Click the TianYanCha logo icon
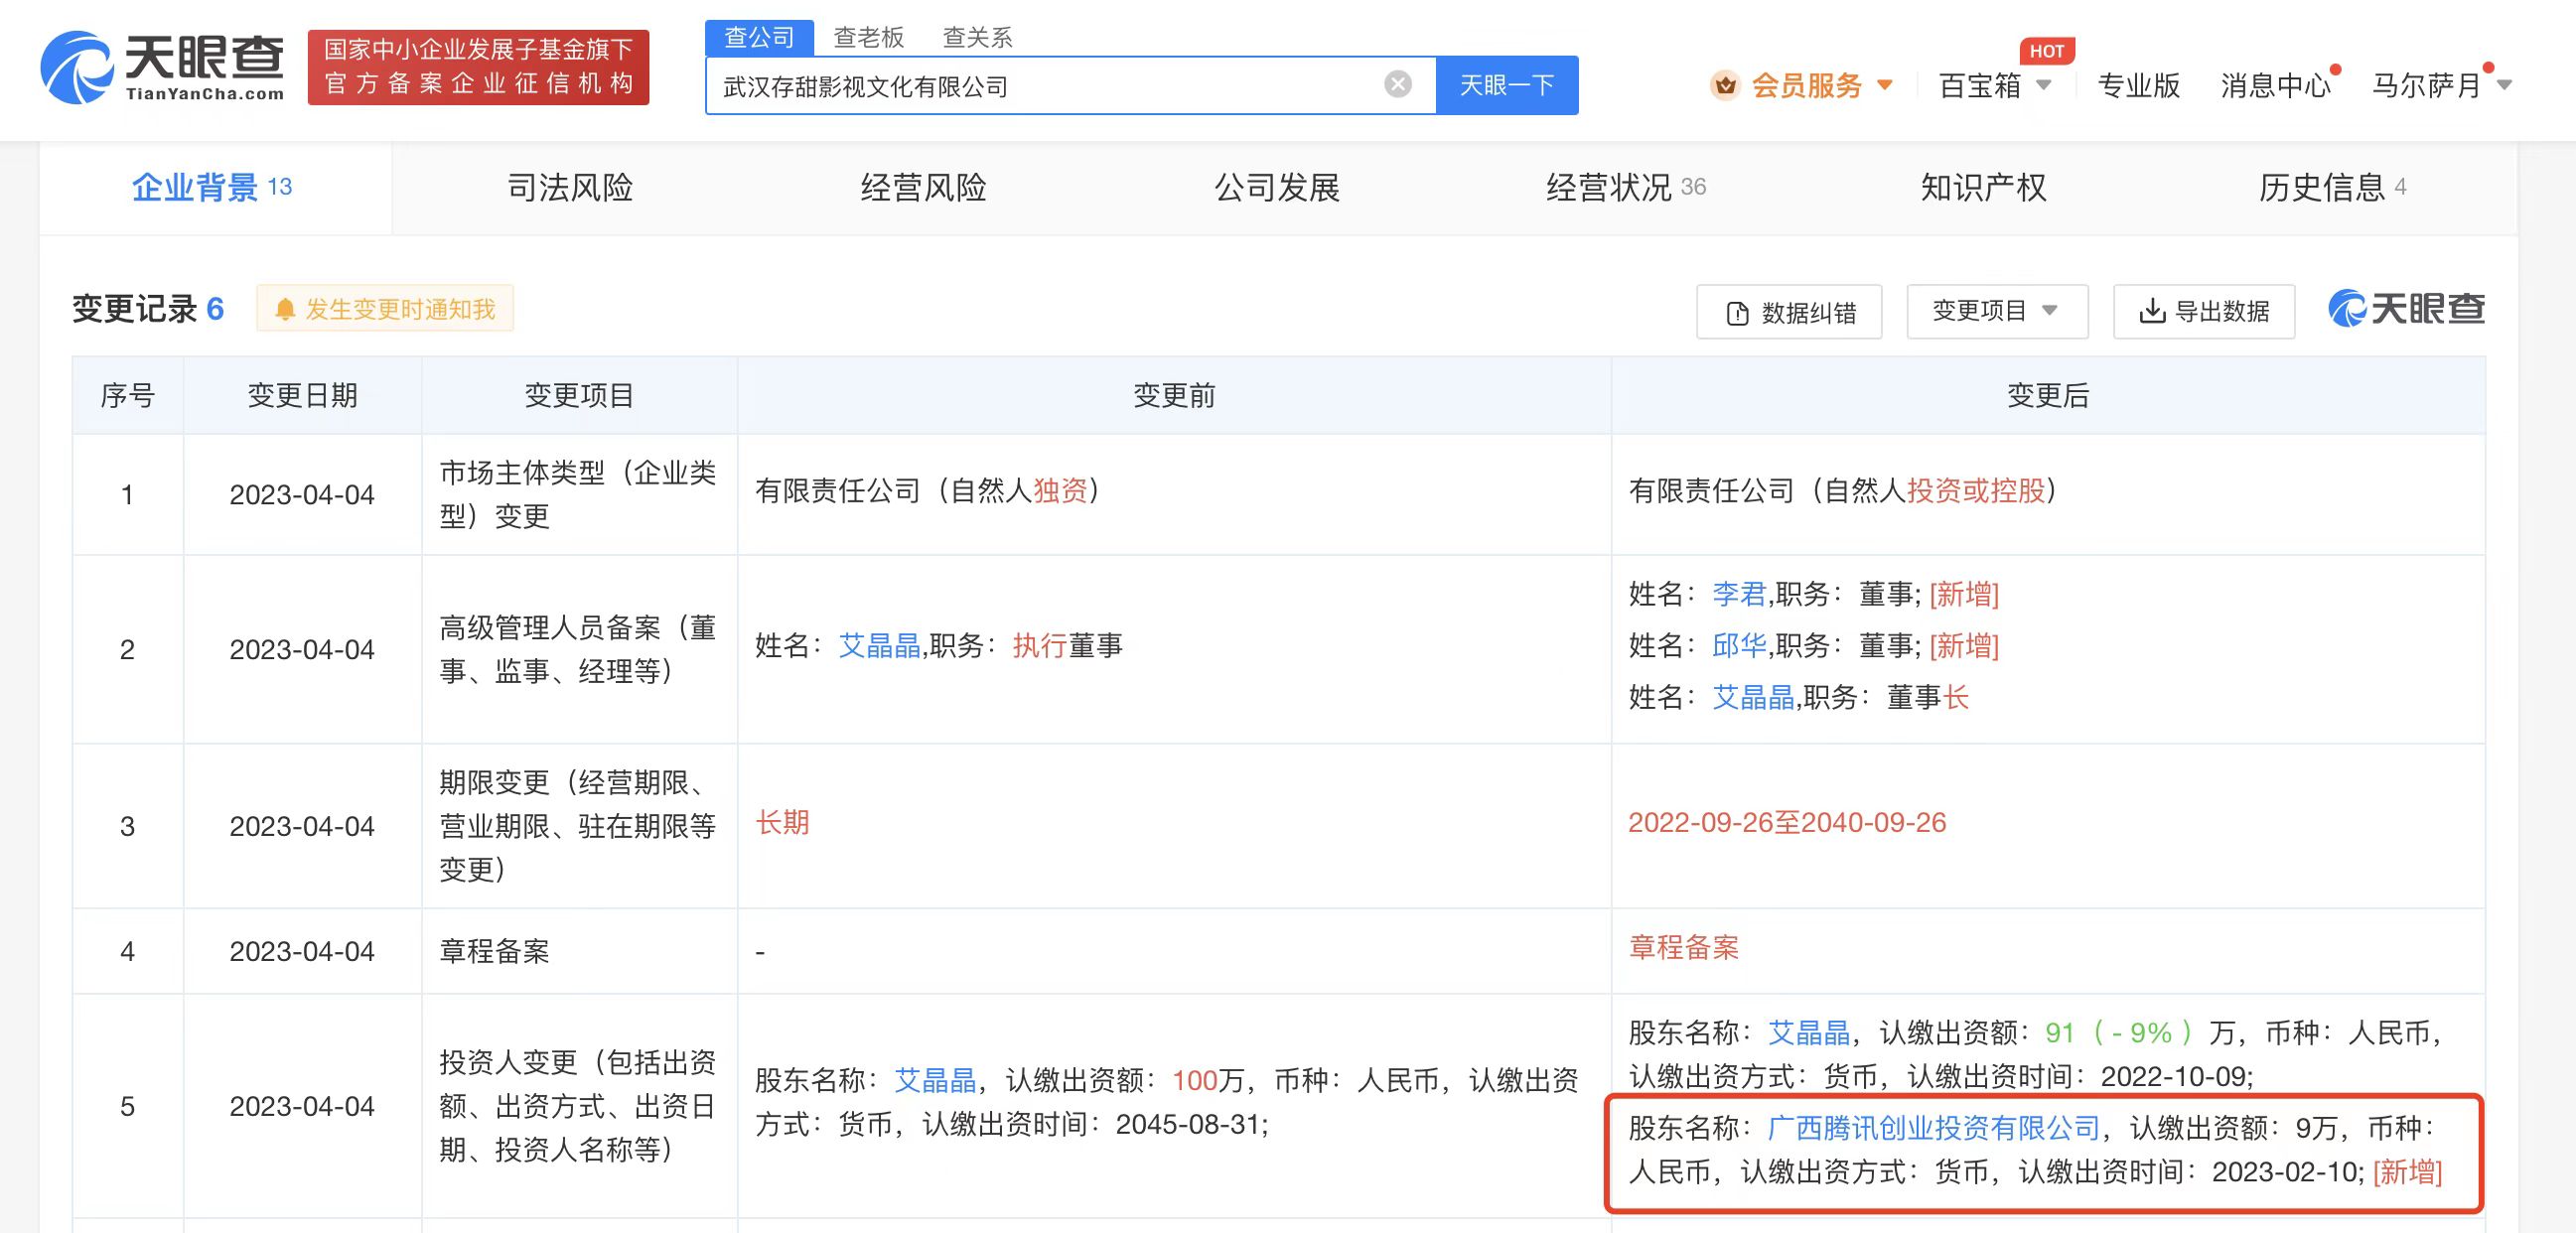Image resolution: width=2576 pixels, height=1233 pixels. pos(76,68)
